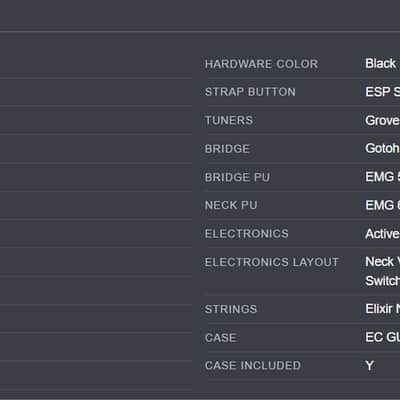Select the ESP strap button value
The height and width of the screenshot is (400, 400).
coord(382,92)
